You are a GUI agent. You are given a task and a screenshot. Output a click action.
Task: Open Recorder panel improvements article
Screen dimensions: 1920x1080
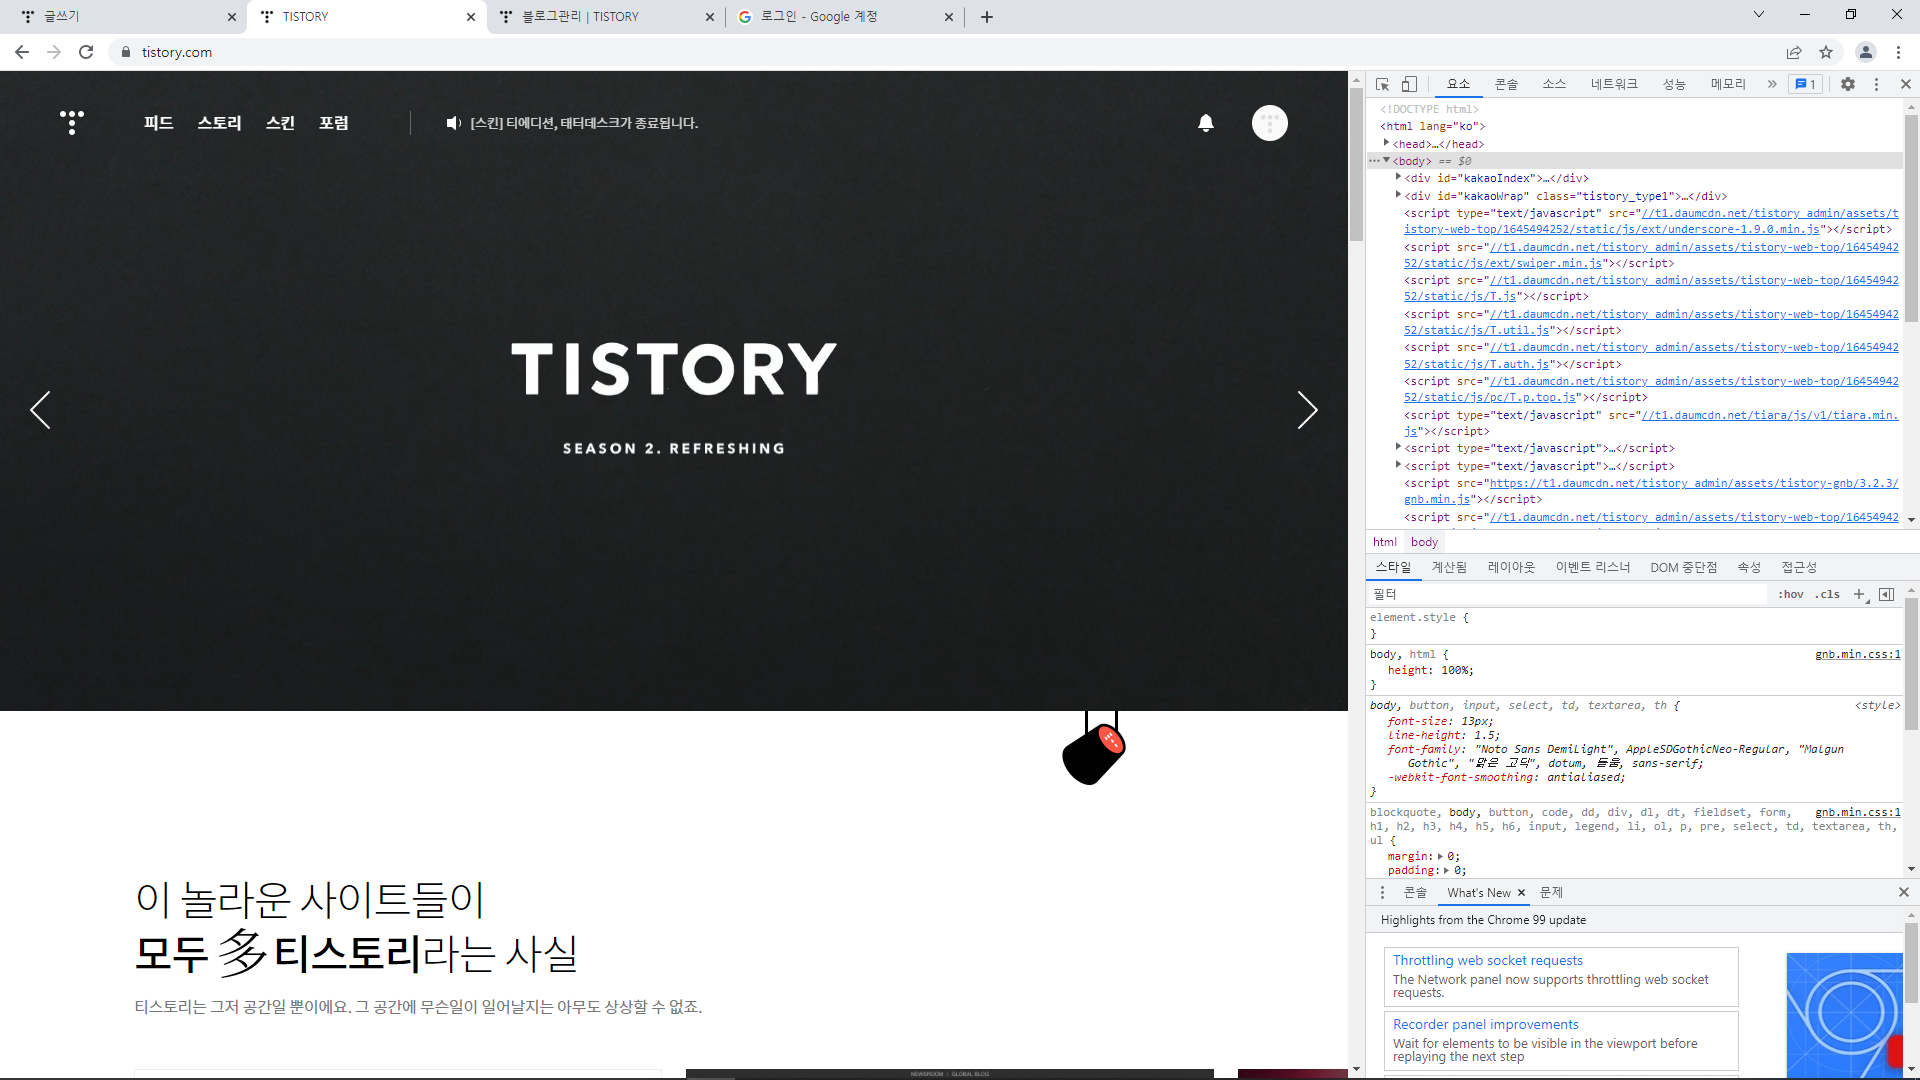[x=1486, y=1024]
